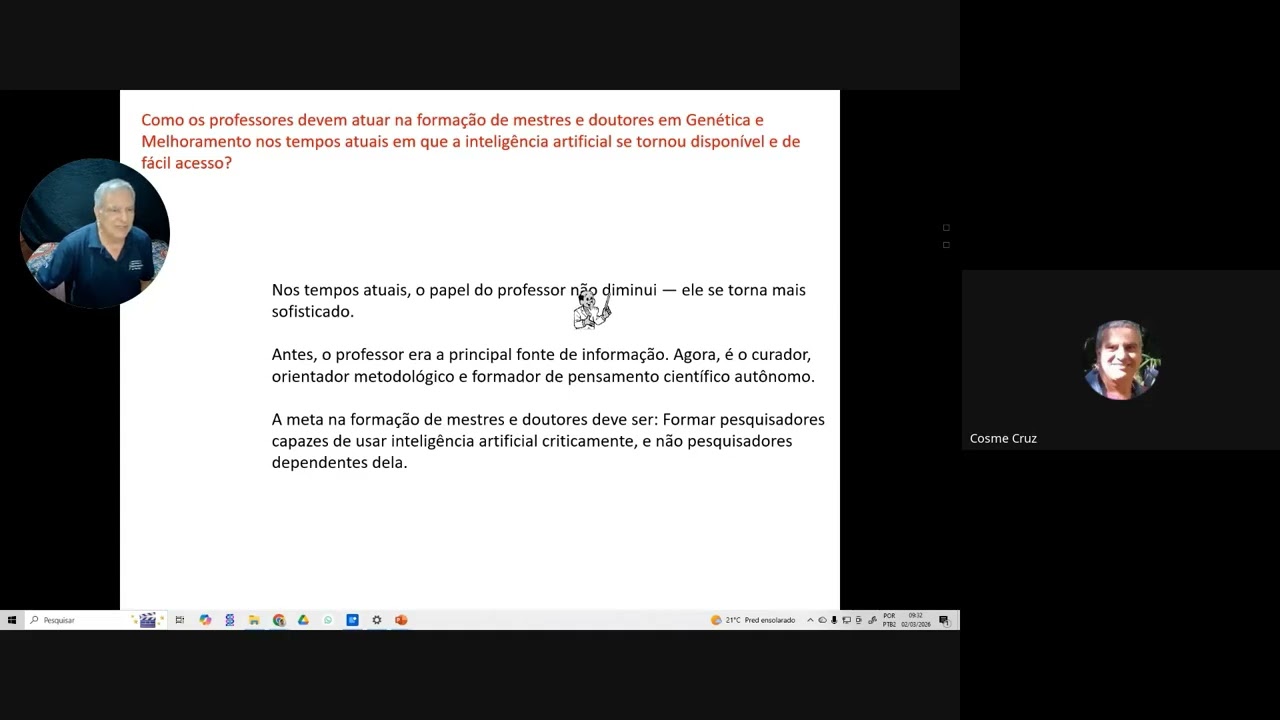Change input language POR PTB2
Screen dimensions: 1280x720
(889, 620)
